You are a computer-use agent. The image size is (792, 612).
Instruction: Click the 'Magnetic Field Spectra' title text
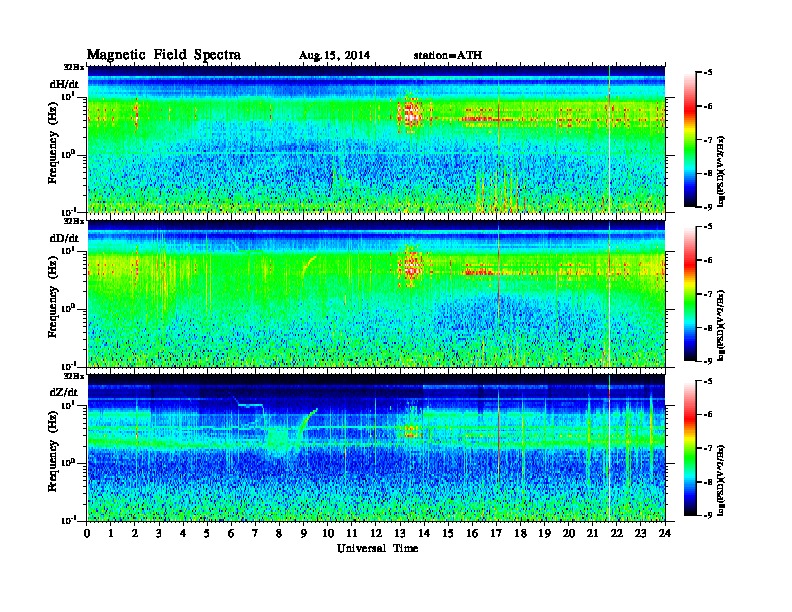164,55
